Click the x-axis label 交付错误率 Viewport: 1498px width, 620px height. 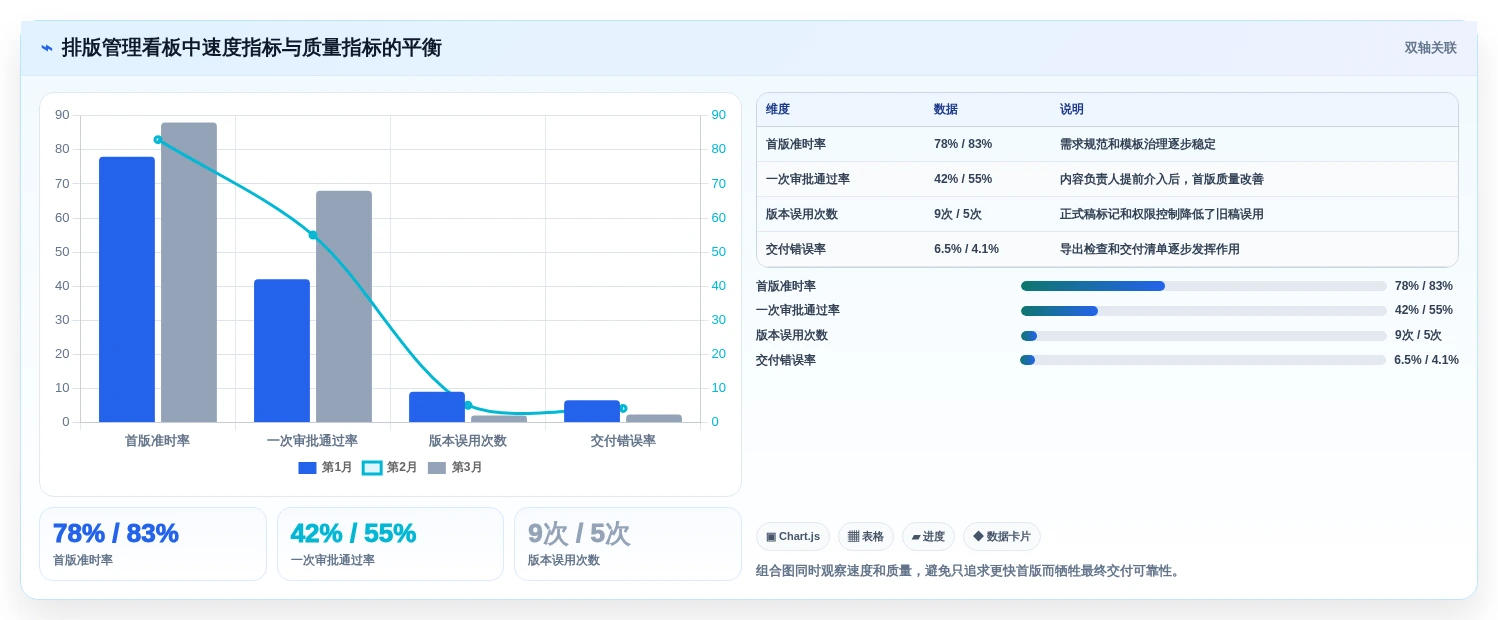click(x=623, y=441)
